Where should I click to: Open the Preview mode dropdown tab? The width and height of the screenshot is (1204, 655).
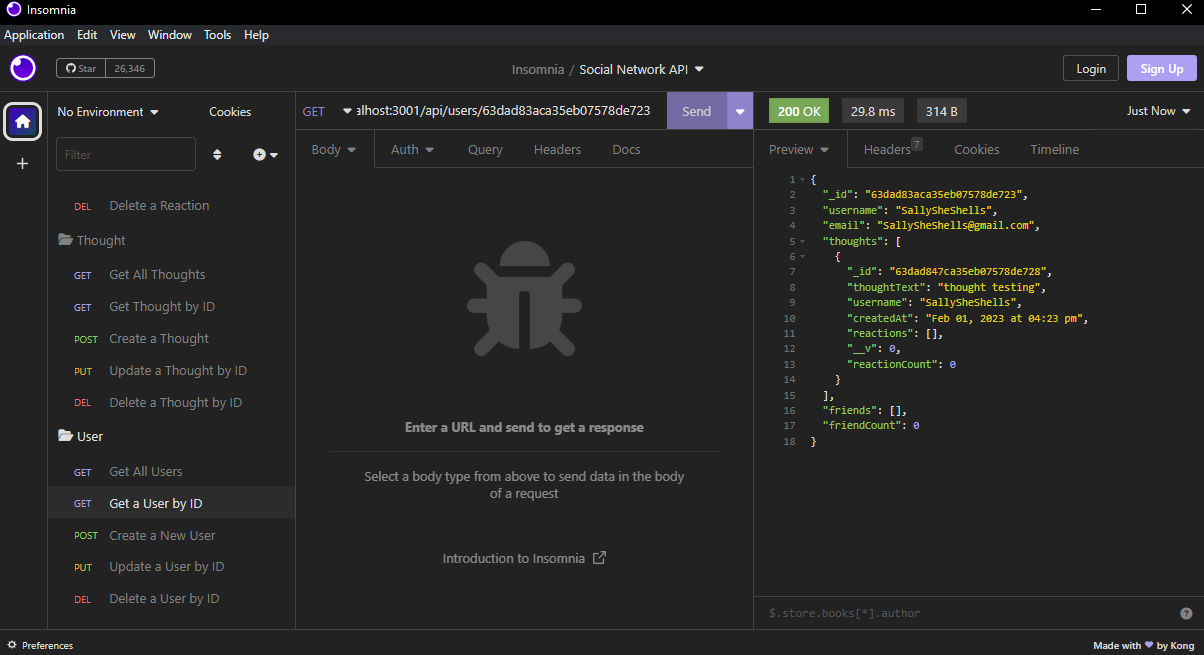pos(799,149)
